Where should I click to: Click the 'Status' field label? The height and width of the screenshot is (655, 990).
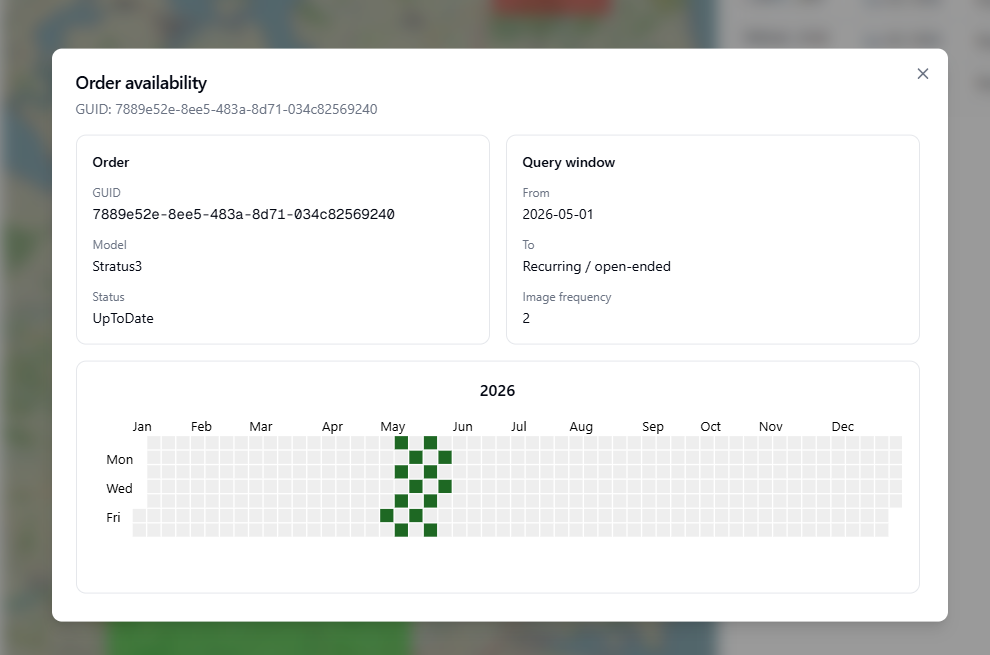pos(108,297)
